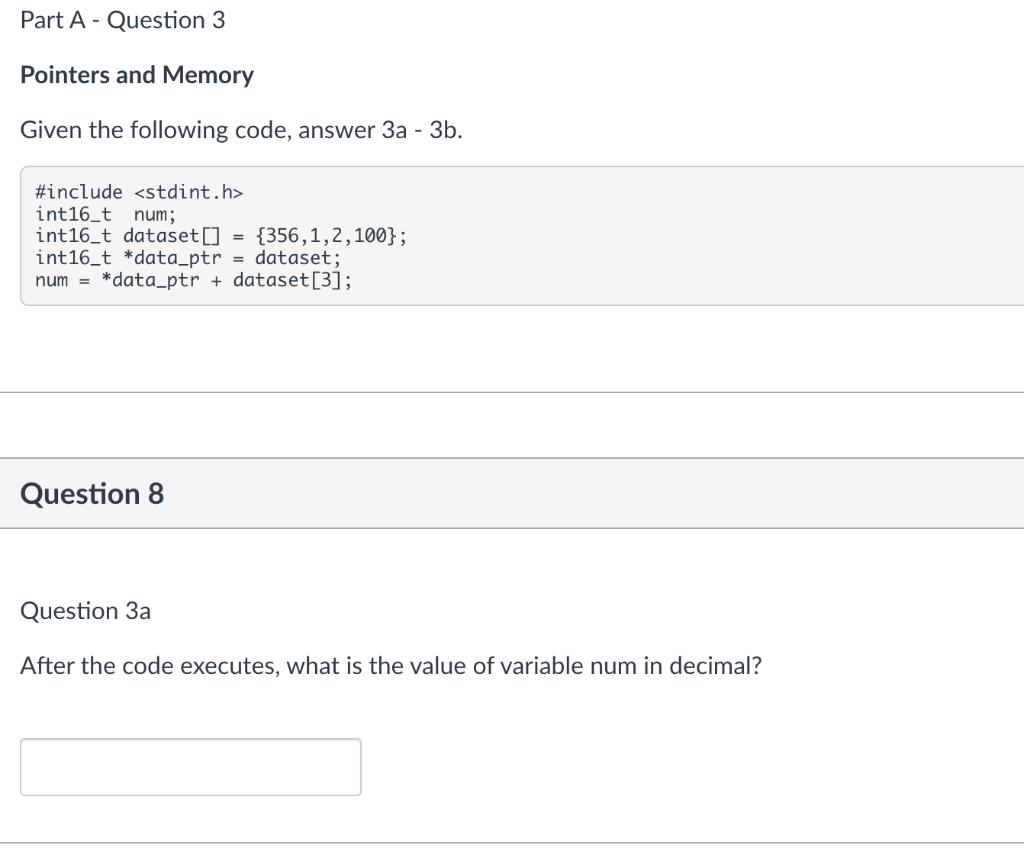Click the word decimal in the question

click(x=716, y=665)
